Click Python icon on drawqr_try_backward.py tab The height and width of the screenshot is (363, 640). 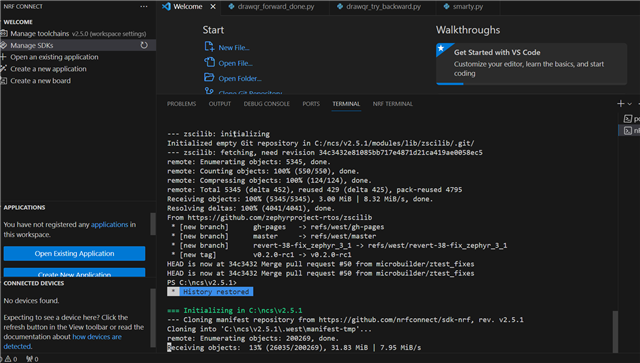[340, 7]
